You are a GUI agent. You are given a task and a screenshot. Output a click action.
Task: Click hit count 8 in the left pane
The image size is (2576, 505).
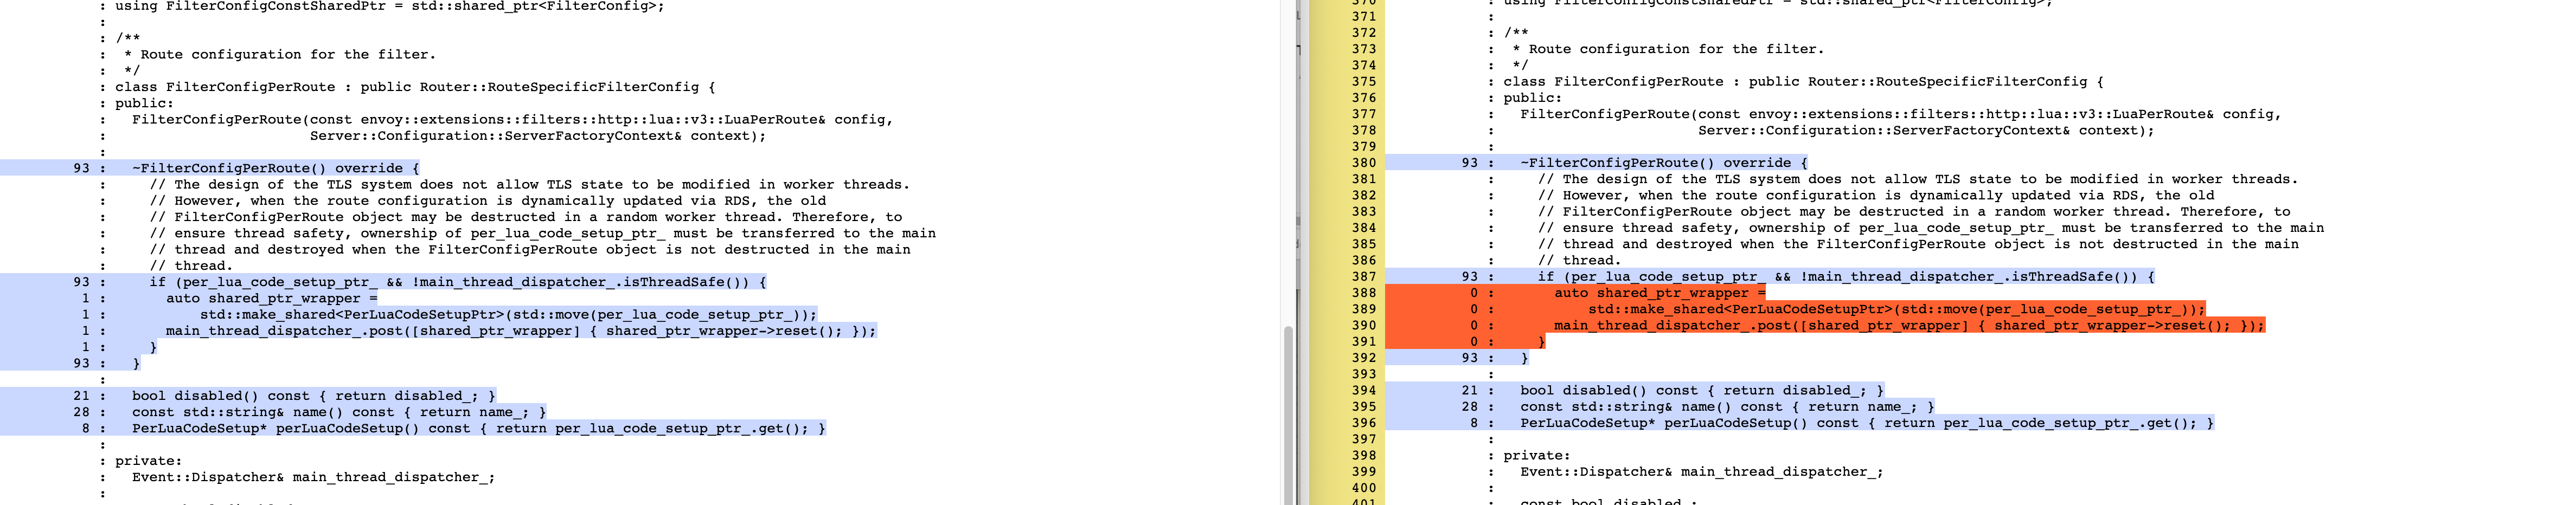pyautogui.click(x=86, y=428)
